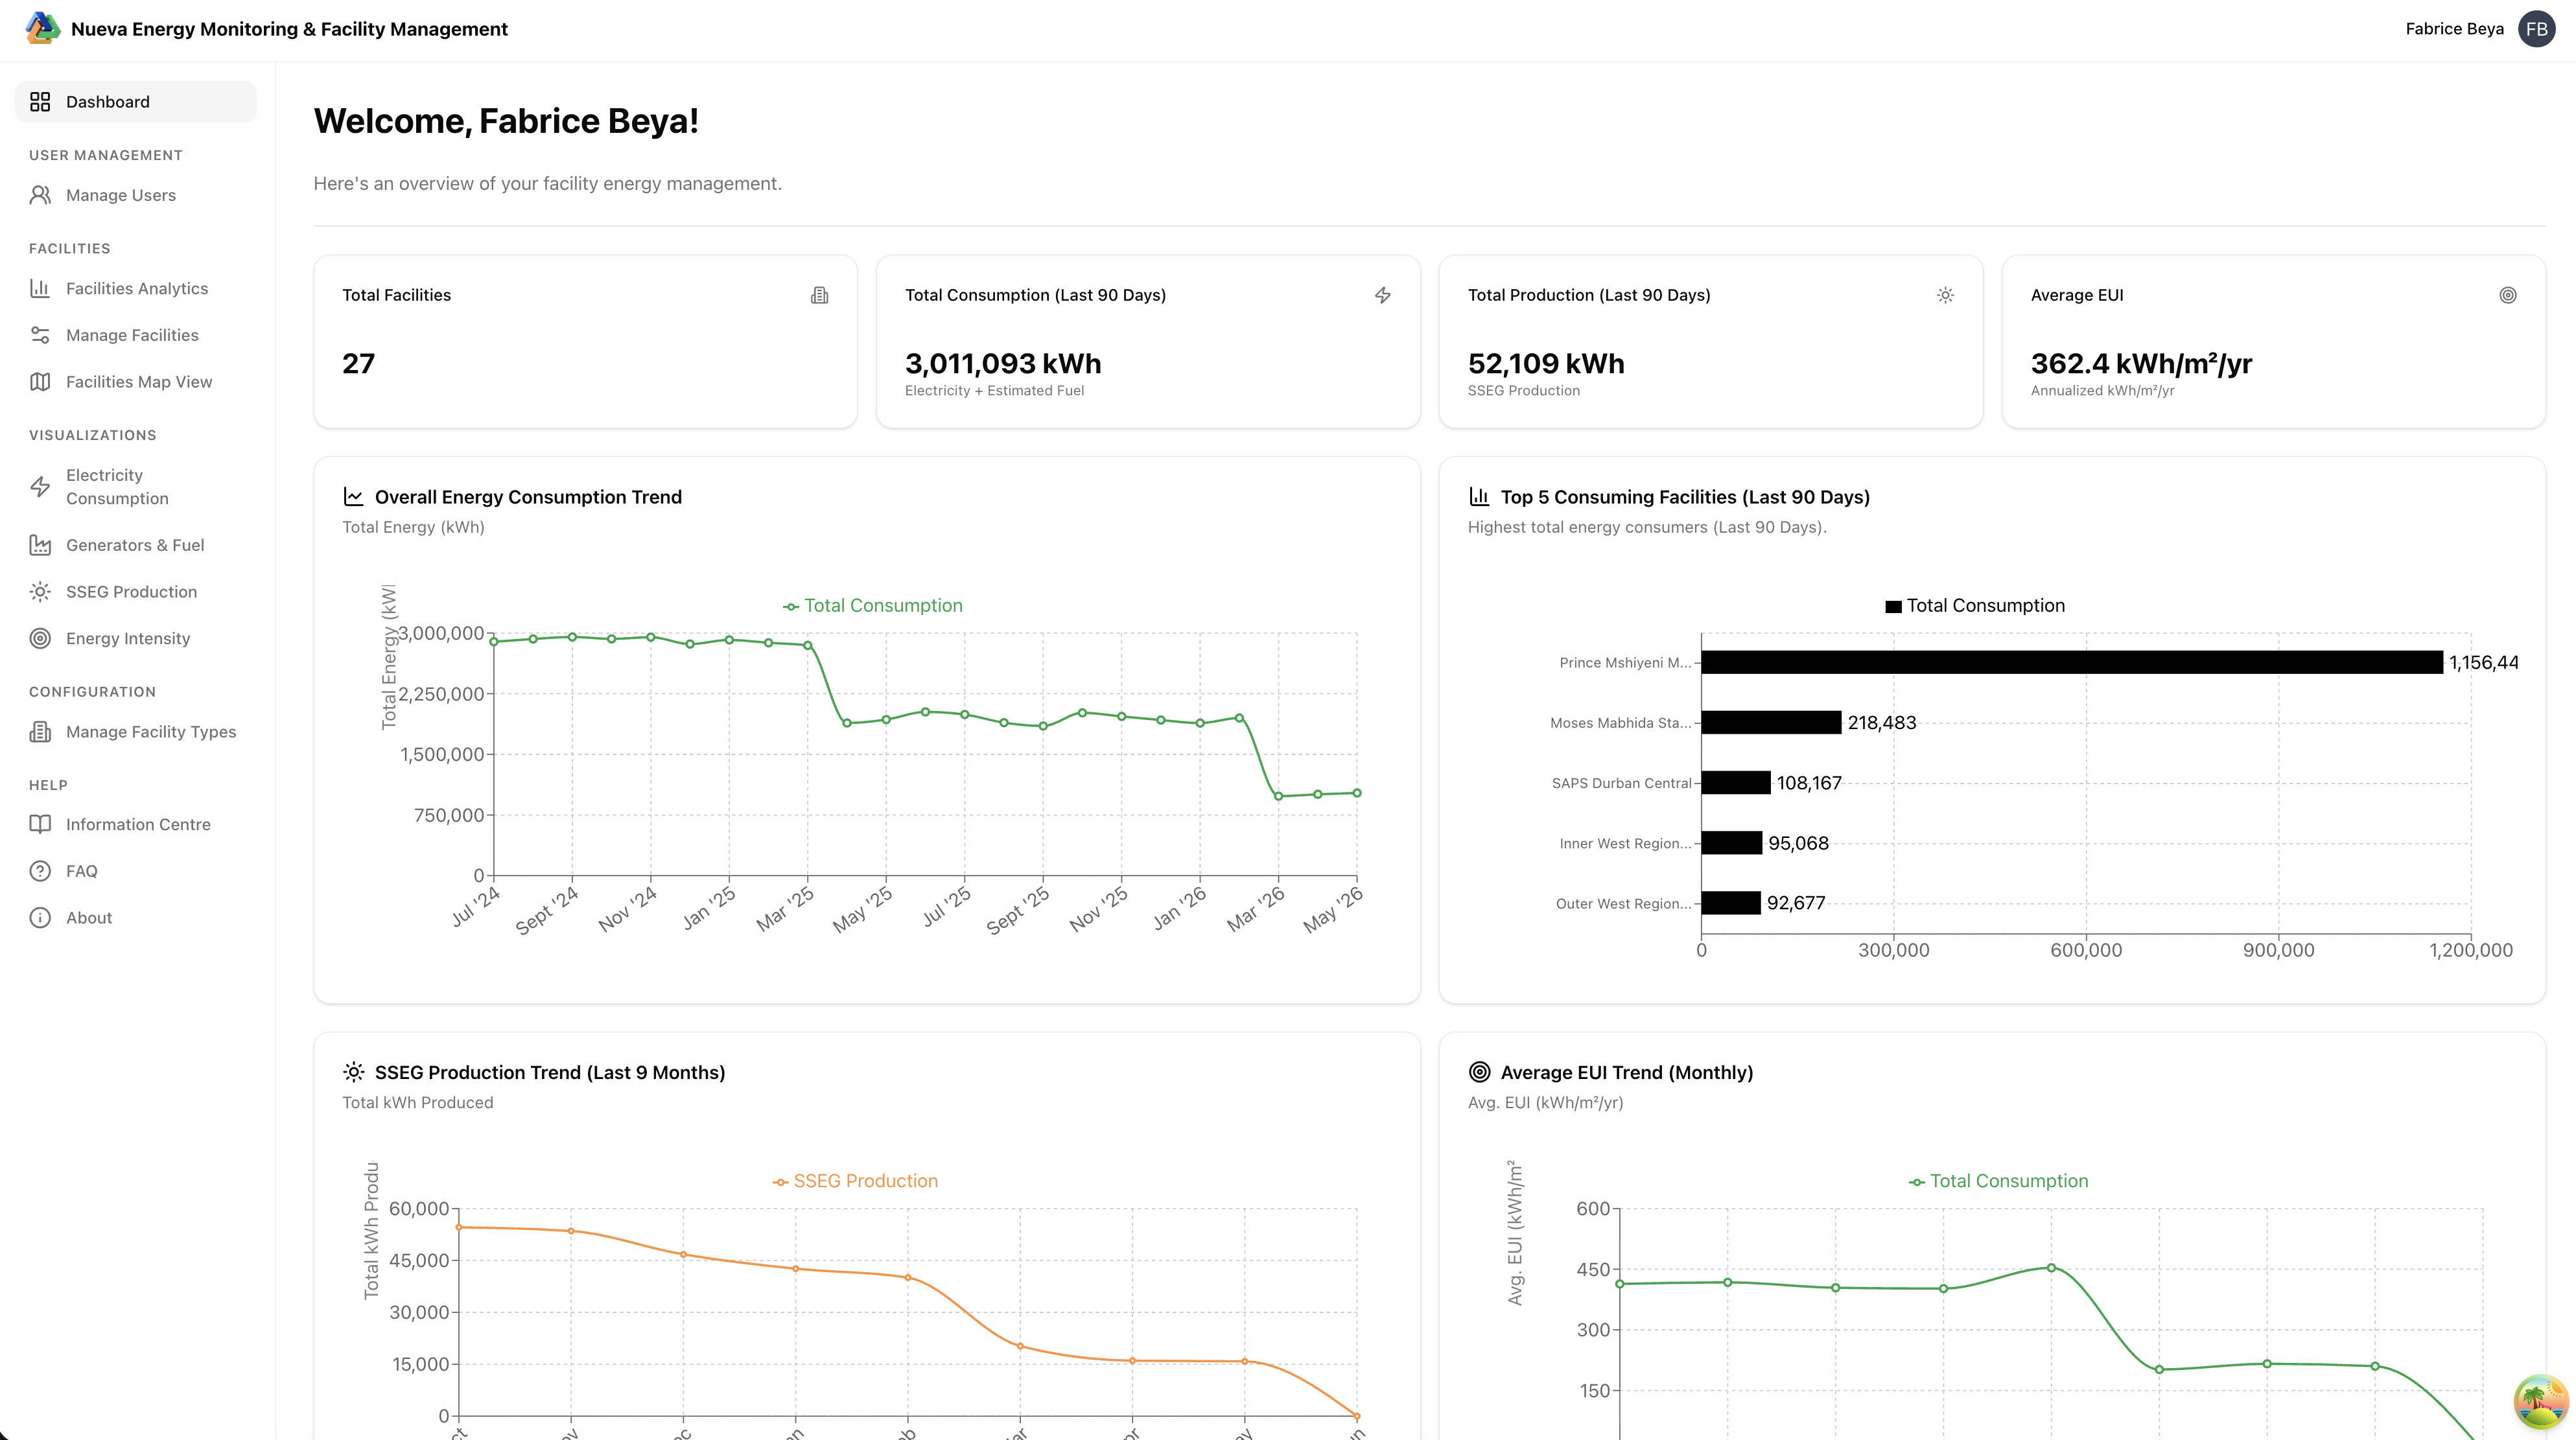Image resolution: width=2576 pixels, height=1440 pixels.
Task: Click the 52,109 kWh production value
Action: 1546,363
